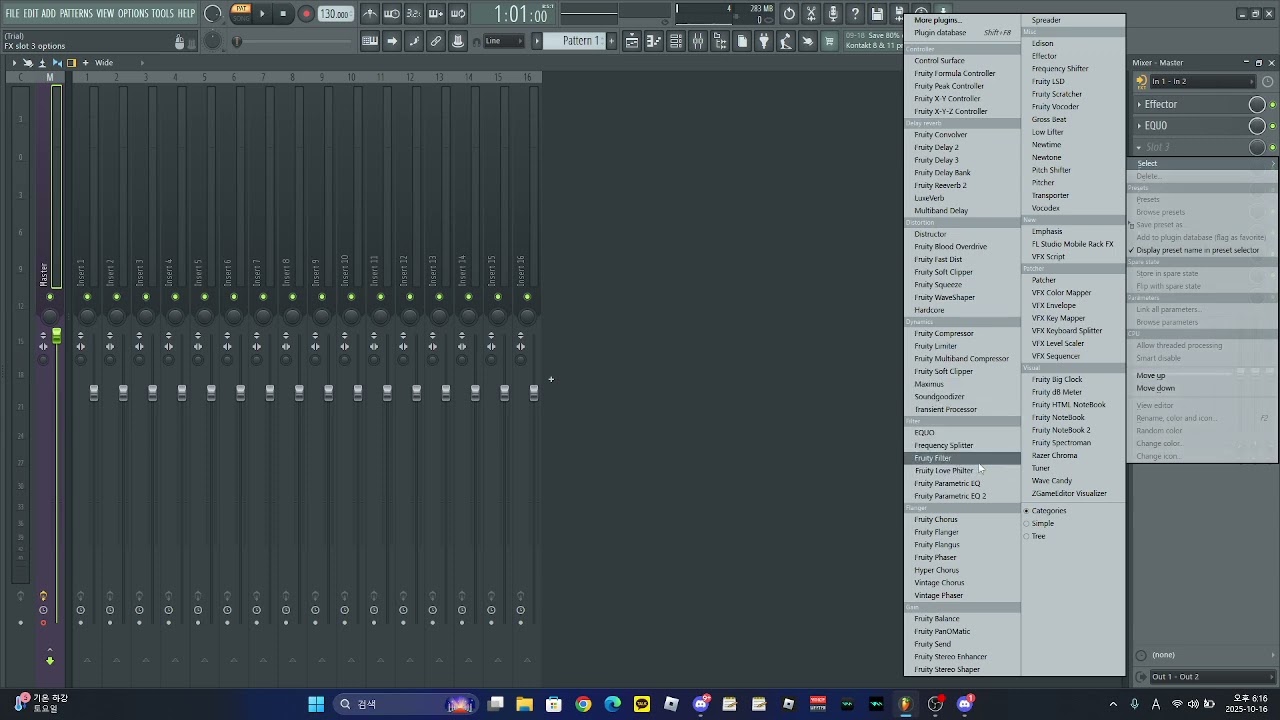This screenshot has width=1280, height=720.
Task: Click Move down in slot menu
Action: click(1203, 388)
